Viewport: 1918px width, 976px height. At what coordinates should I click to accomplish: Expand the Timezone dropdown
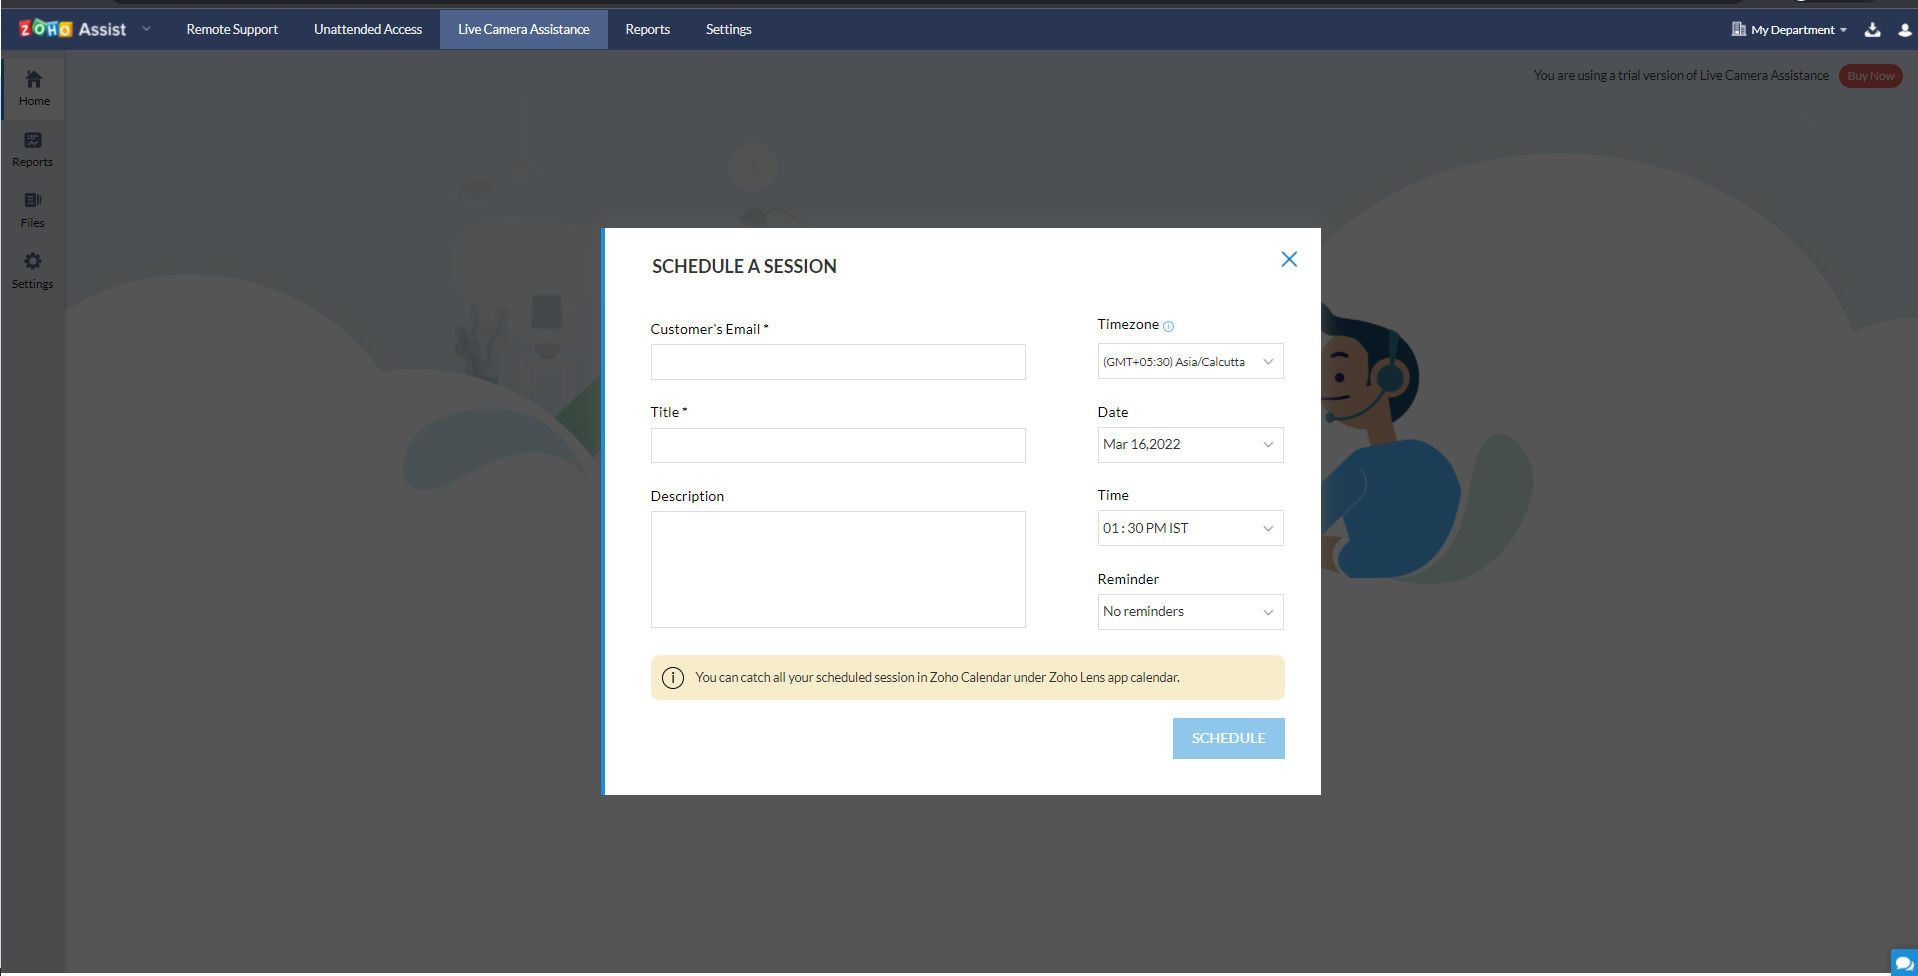pyautogui.click(x=1190, y=362)
